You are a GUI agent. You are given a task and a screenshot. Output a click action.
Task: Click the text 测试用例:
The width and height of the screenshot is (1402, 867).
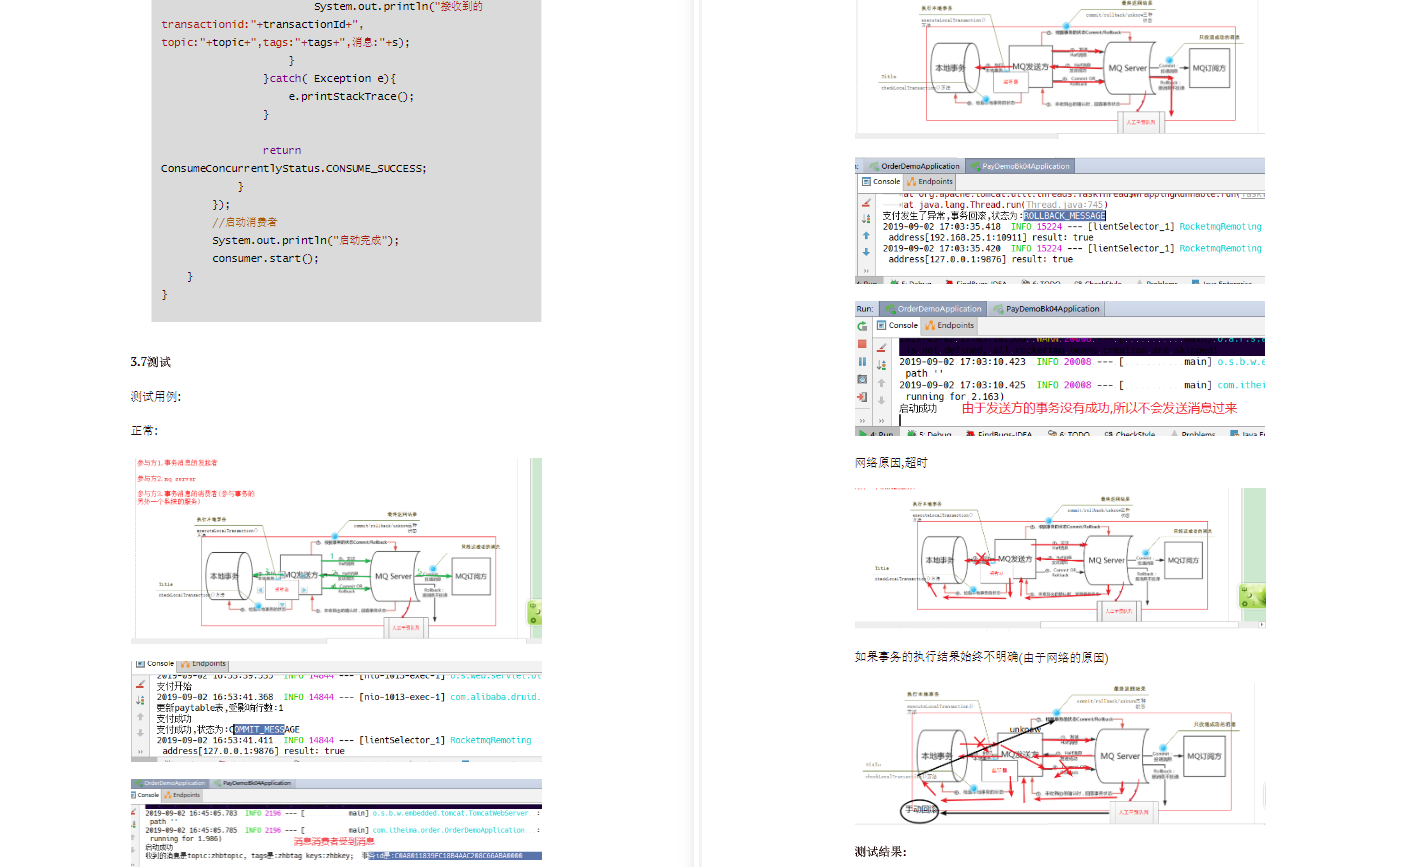click(x=155, y=397)
